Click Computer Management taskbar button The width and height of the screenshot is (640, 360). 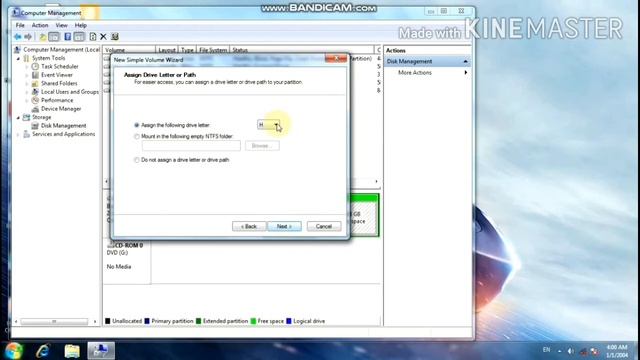coord(101,351)
